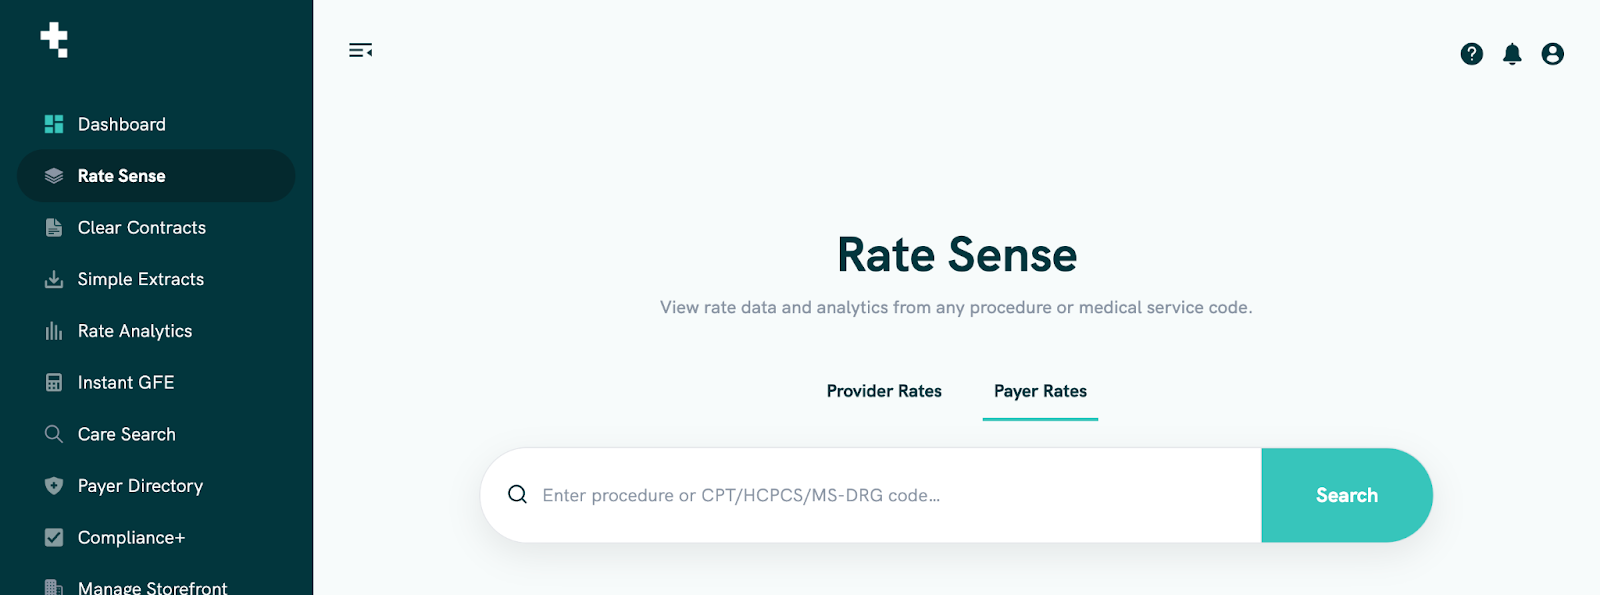Click the Simple Extracts download icon
This screenshot has width=1600, height=595.
(54, 279)
